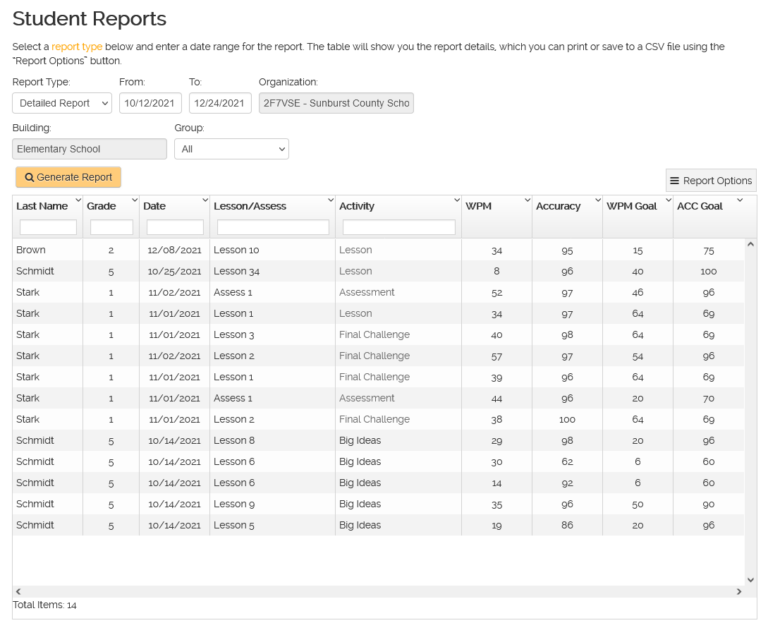Open the Date column menu arrow
The image size is (768, 635).
point(204,201)
